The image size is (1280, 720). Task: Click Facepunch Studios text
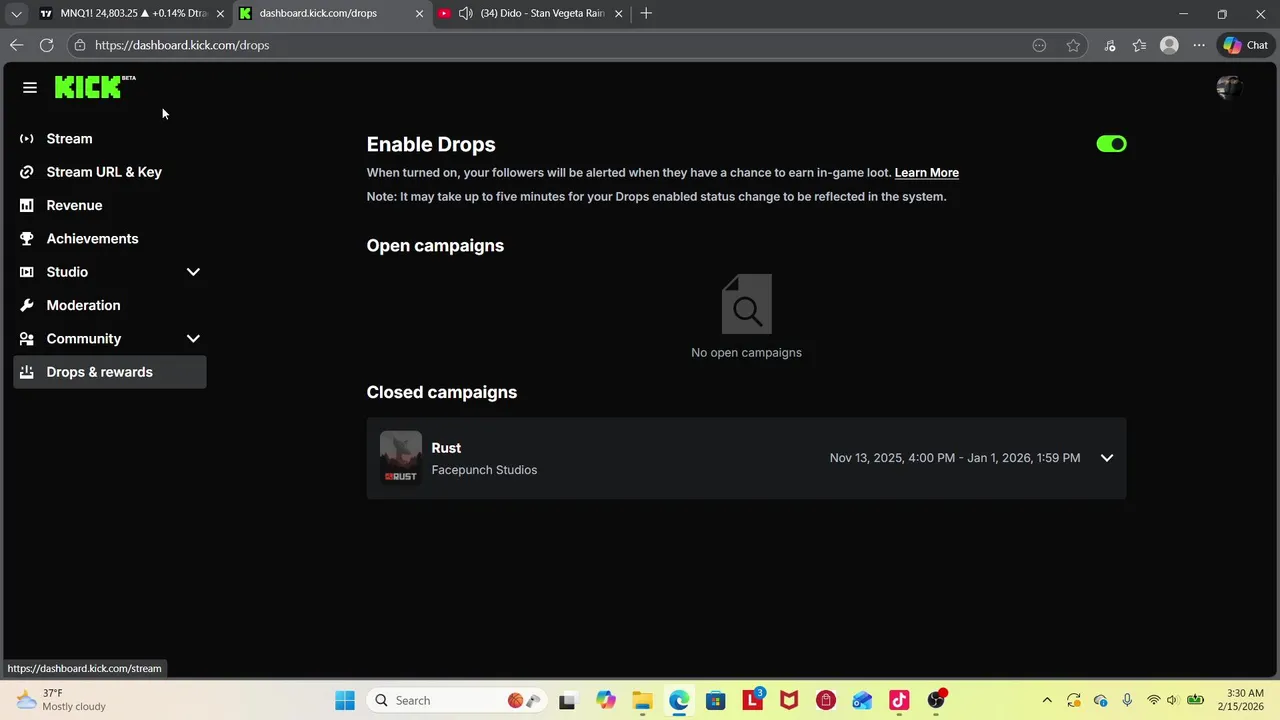tap(484, 470)
